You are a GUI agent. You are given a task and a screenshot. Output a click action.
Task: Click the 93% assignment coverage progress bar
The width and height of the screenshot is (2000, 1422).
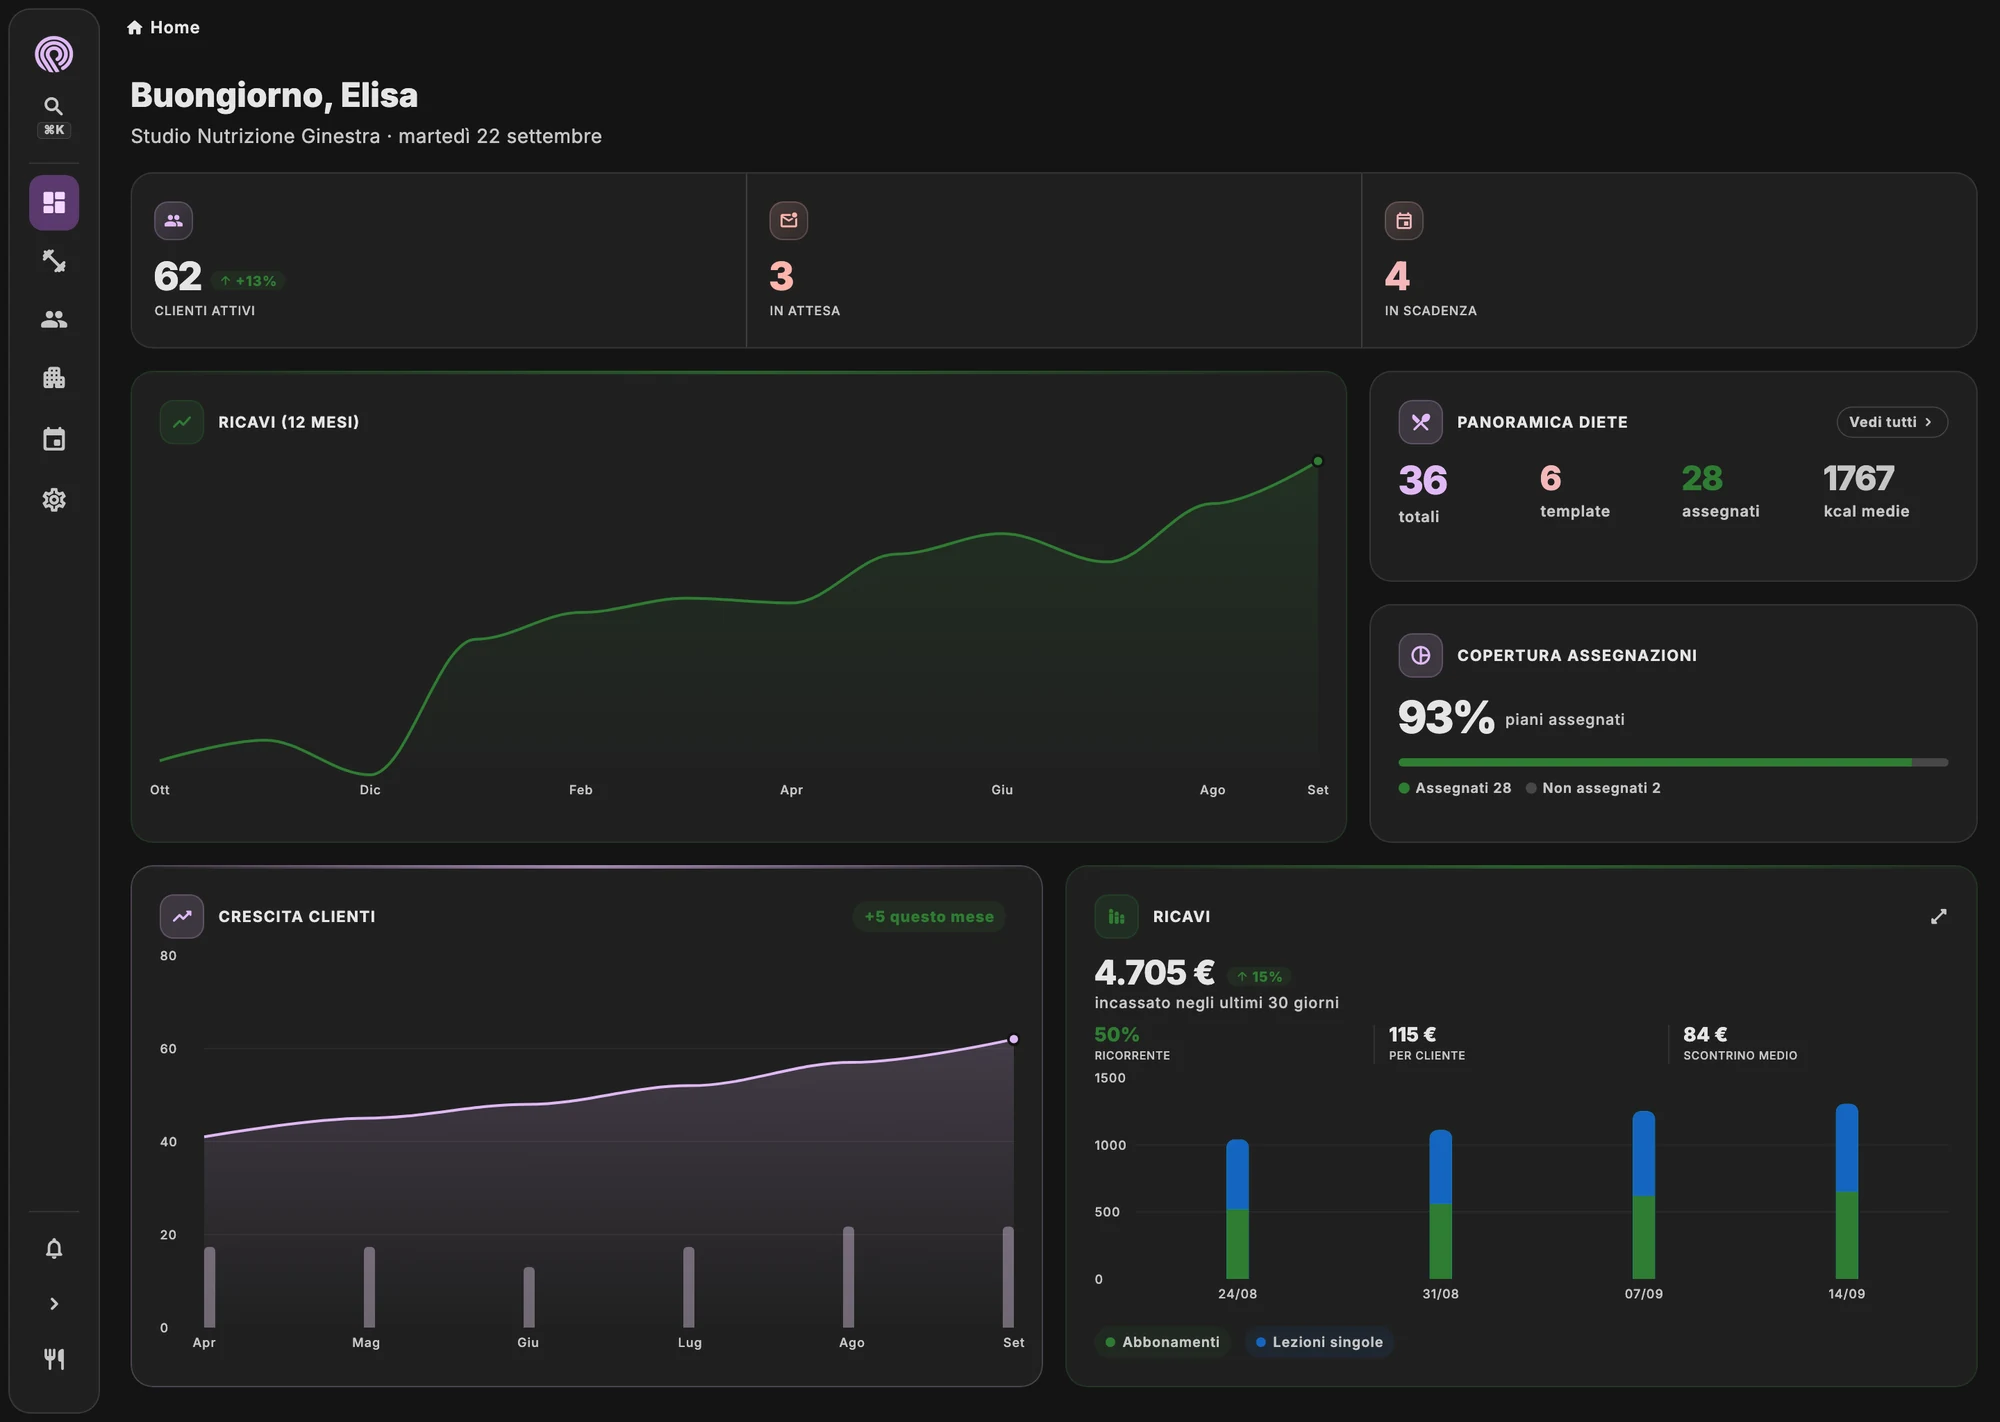pyautogui.click(x=1672, y=762)
